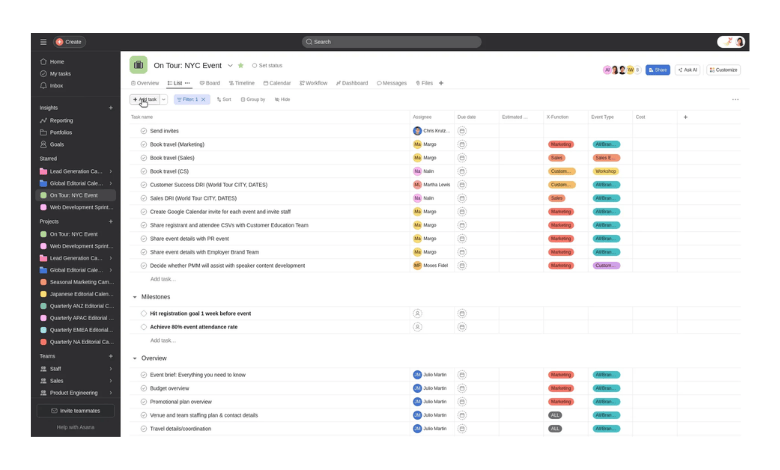Open the dropdown arrow beside Add task
Viewport: 780px width, 470px height.
[164, 100]
